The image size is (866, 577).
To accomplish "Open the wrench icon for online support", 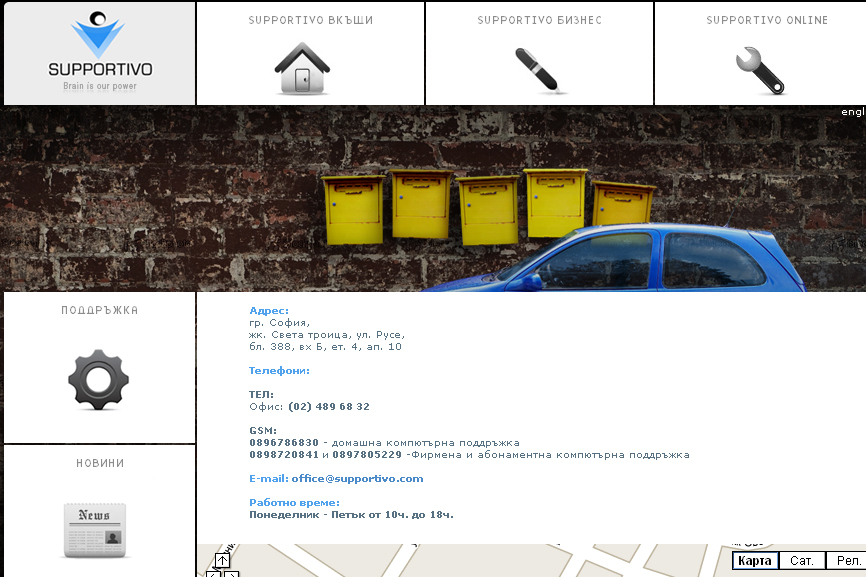I will (x=760, y=70).
